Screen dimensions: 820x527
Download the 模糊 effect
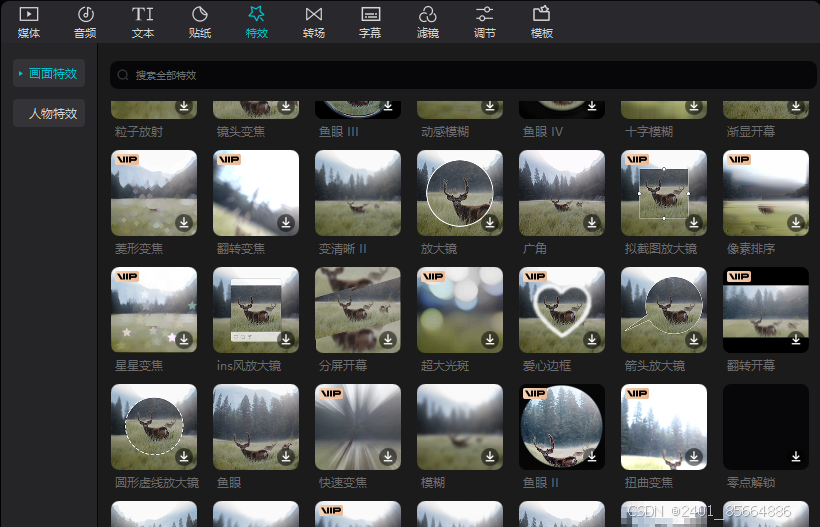tap(489, 456)
